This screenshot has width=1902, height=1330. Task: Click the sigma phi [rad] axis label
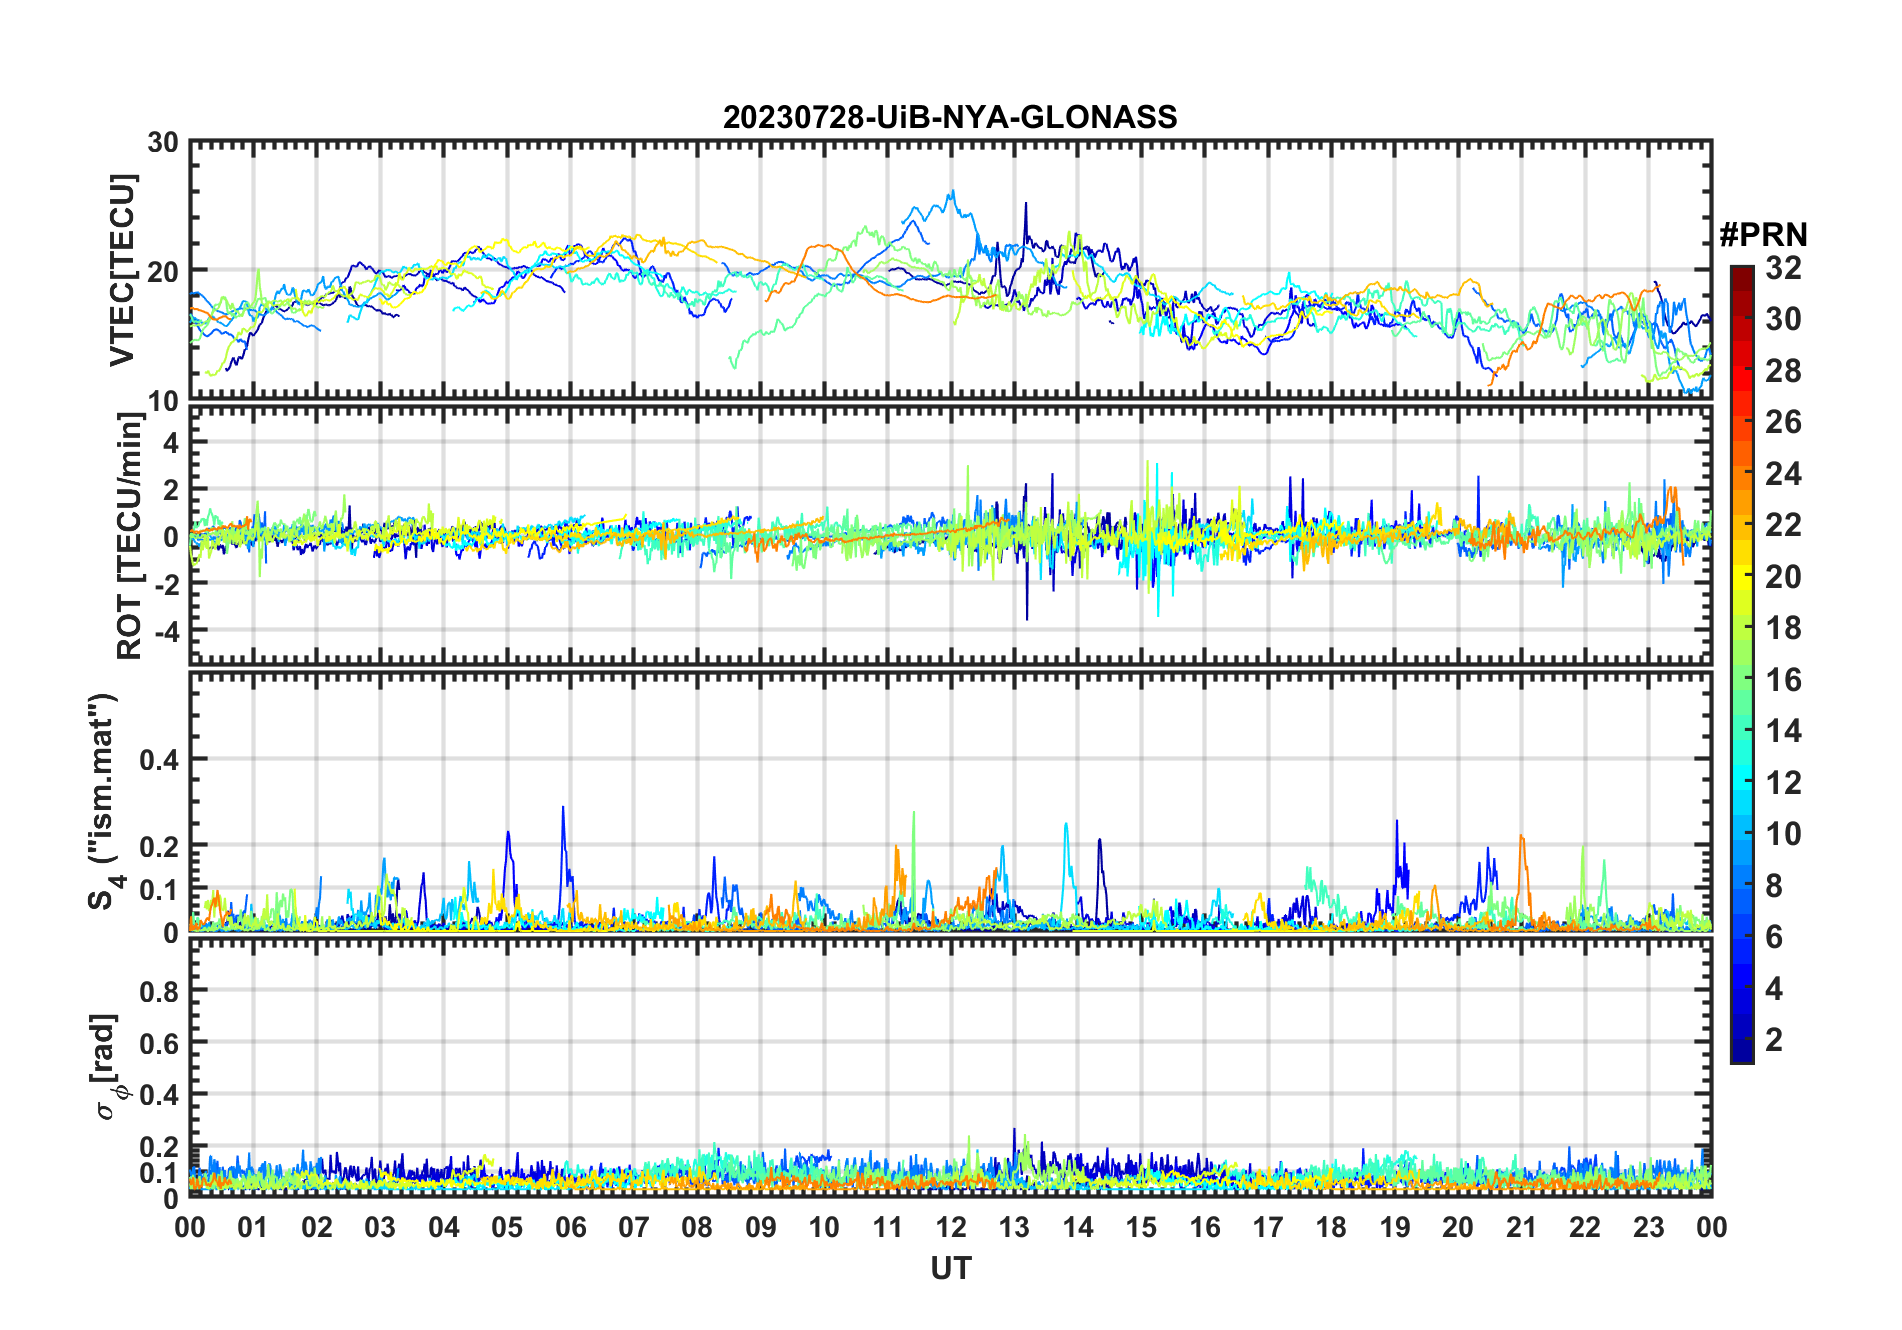pyautogui.click(x=107, y=1067)
